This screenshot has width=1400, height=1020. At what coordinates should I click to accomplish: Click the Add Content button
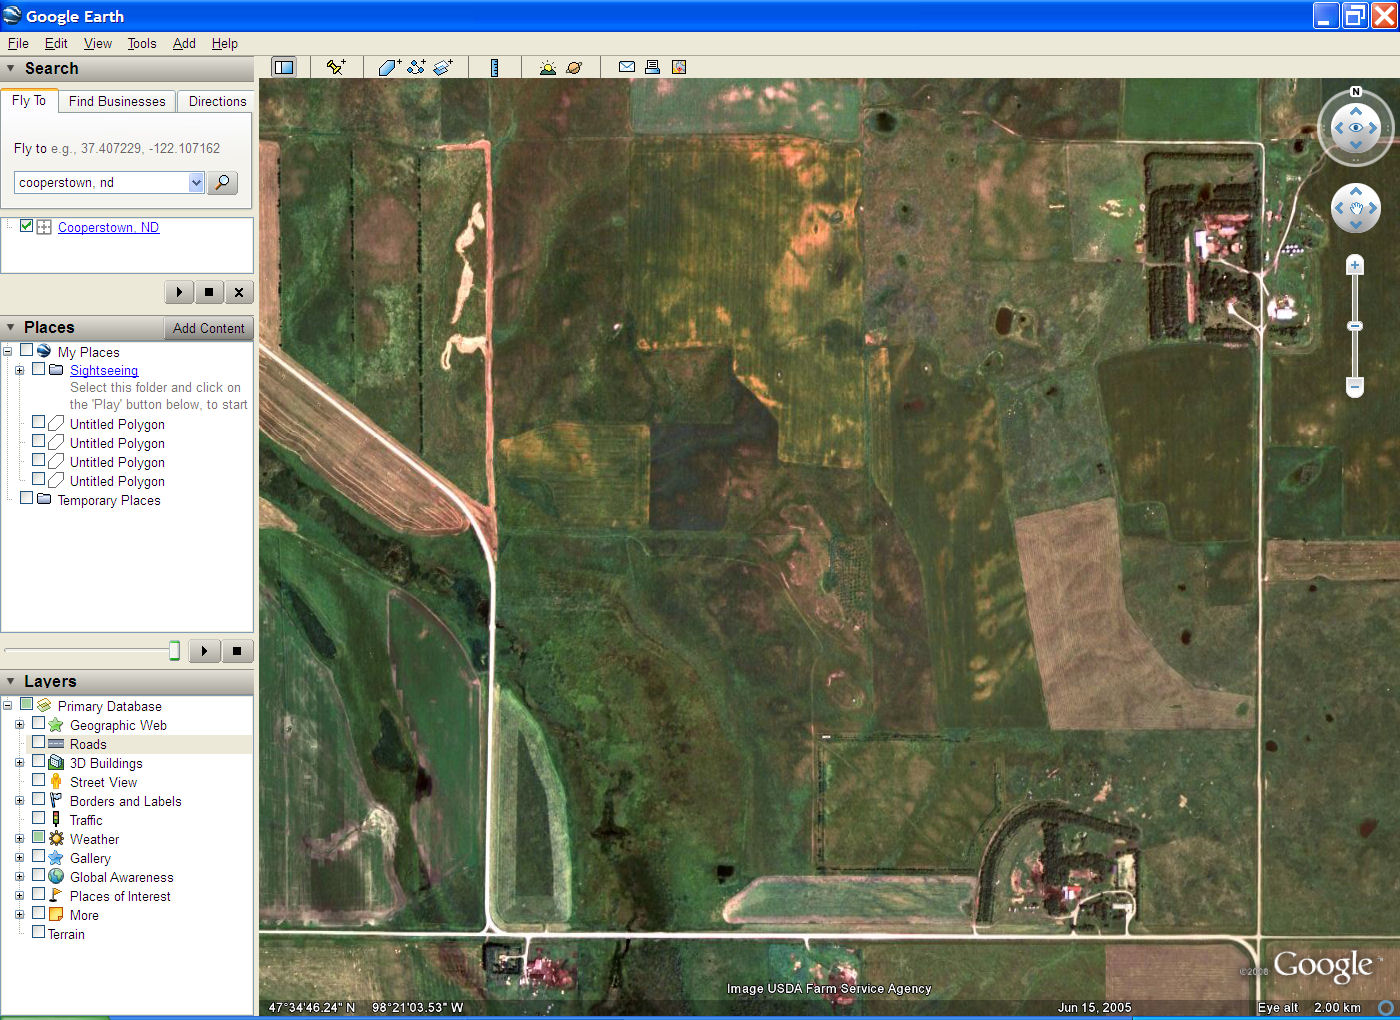point(208,328)
